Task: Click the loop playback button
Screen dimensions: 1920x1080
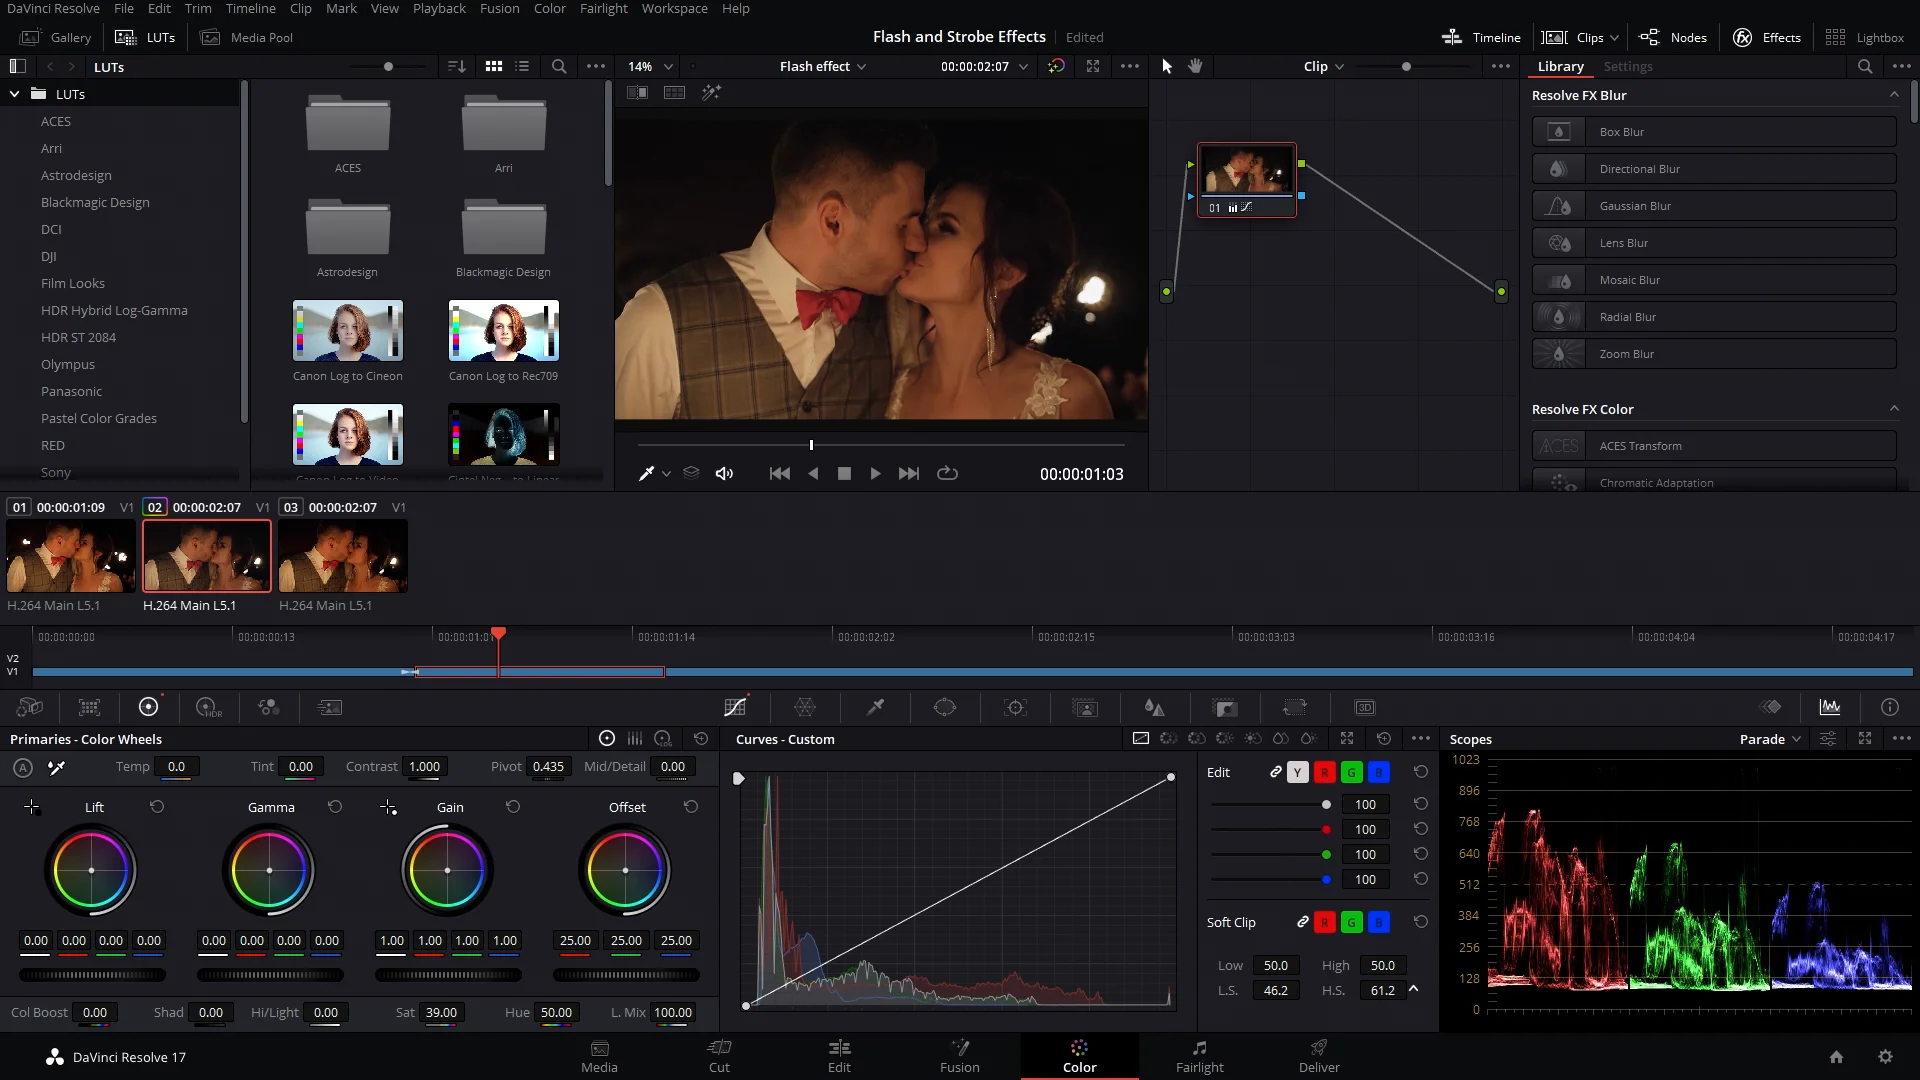Action: [x=947, y=473]
